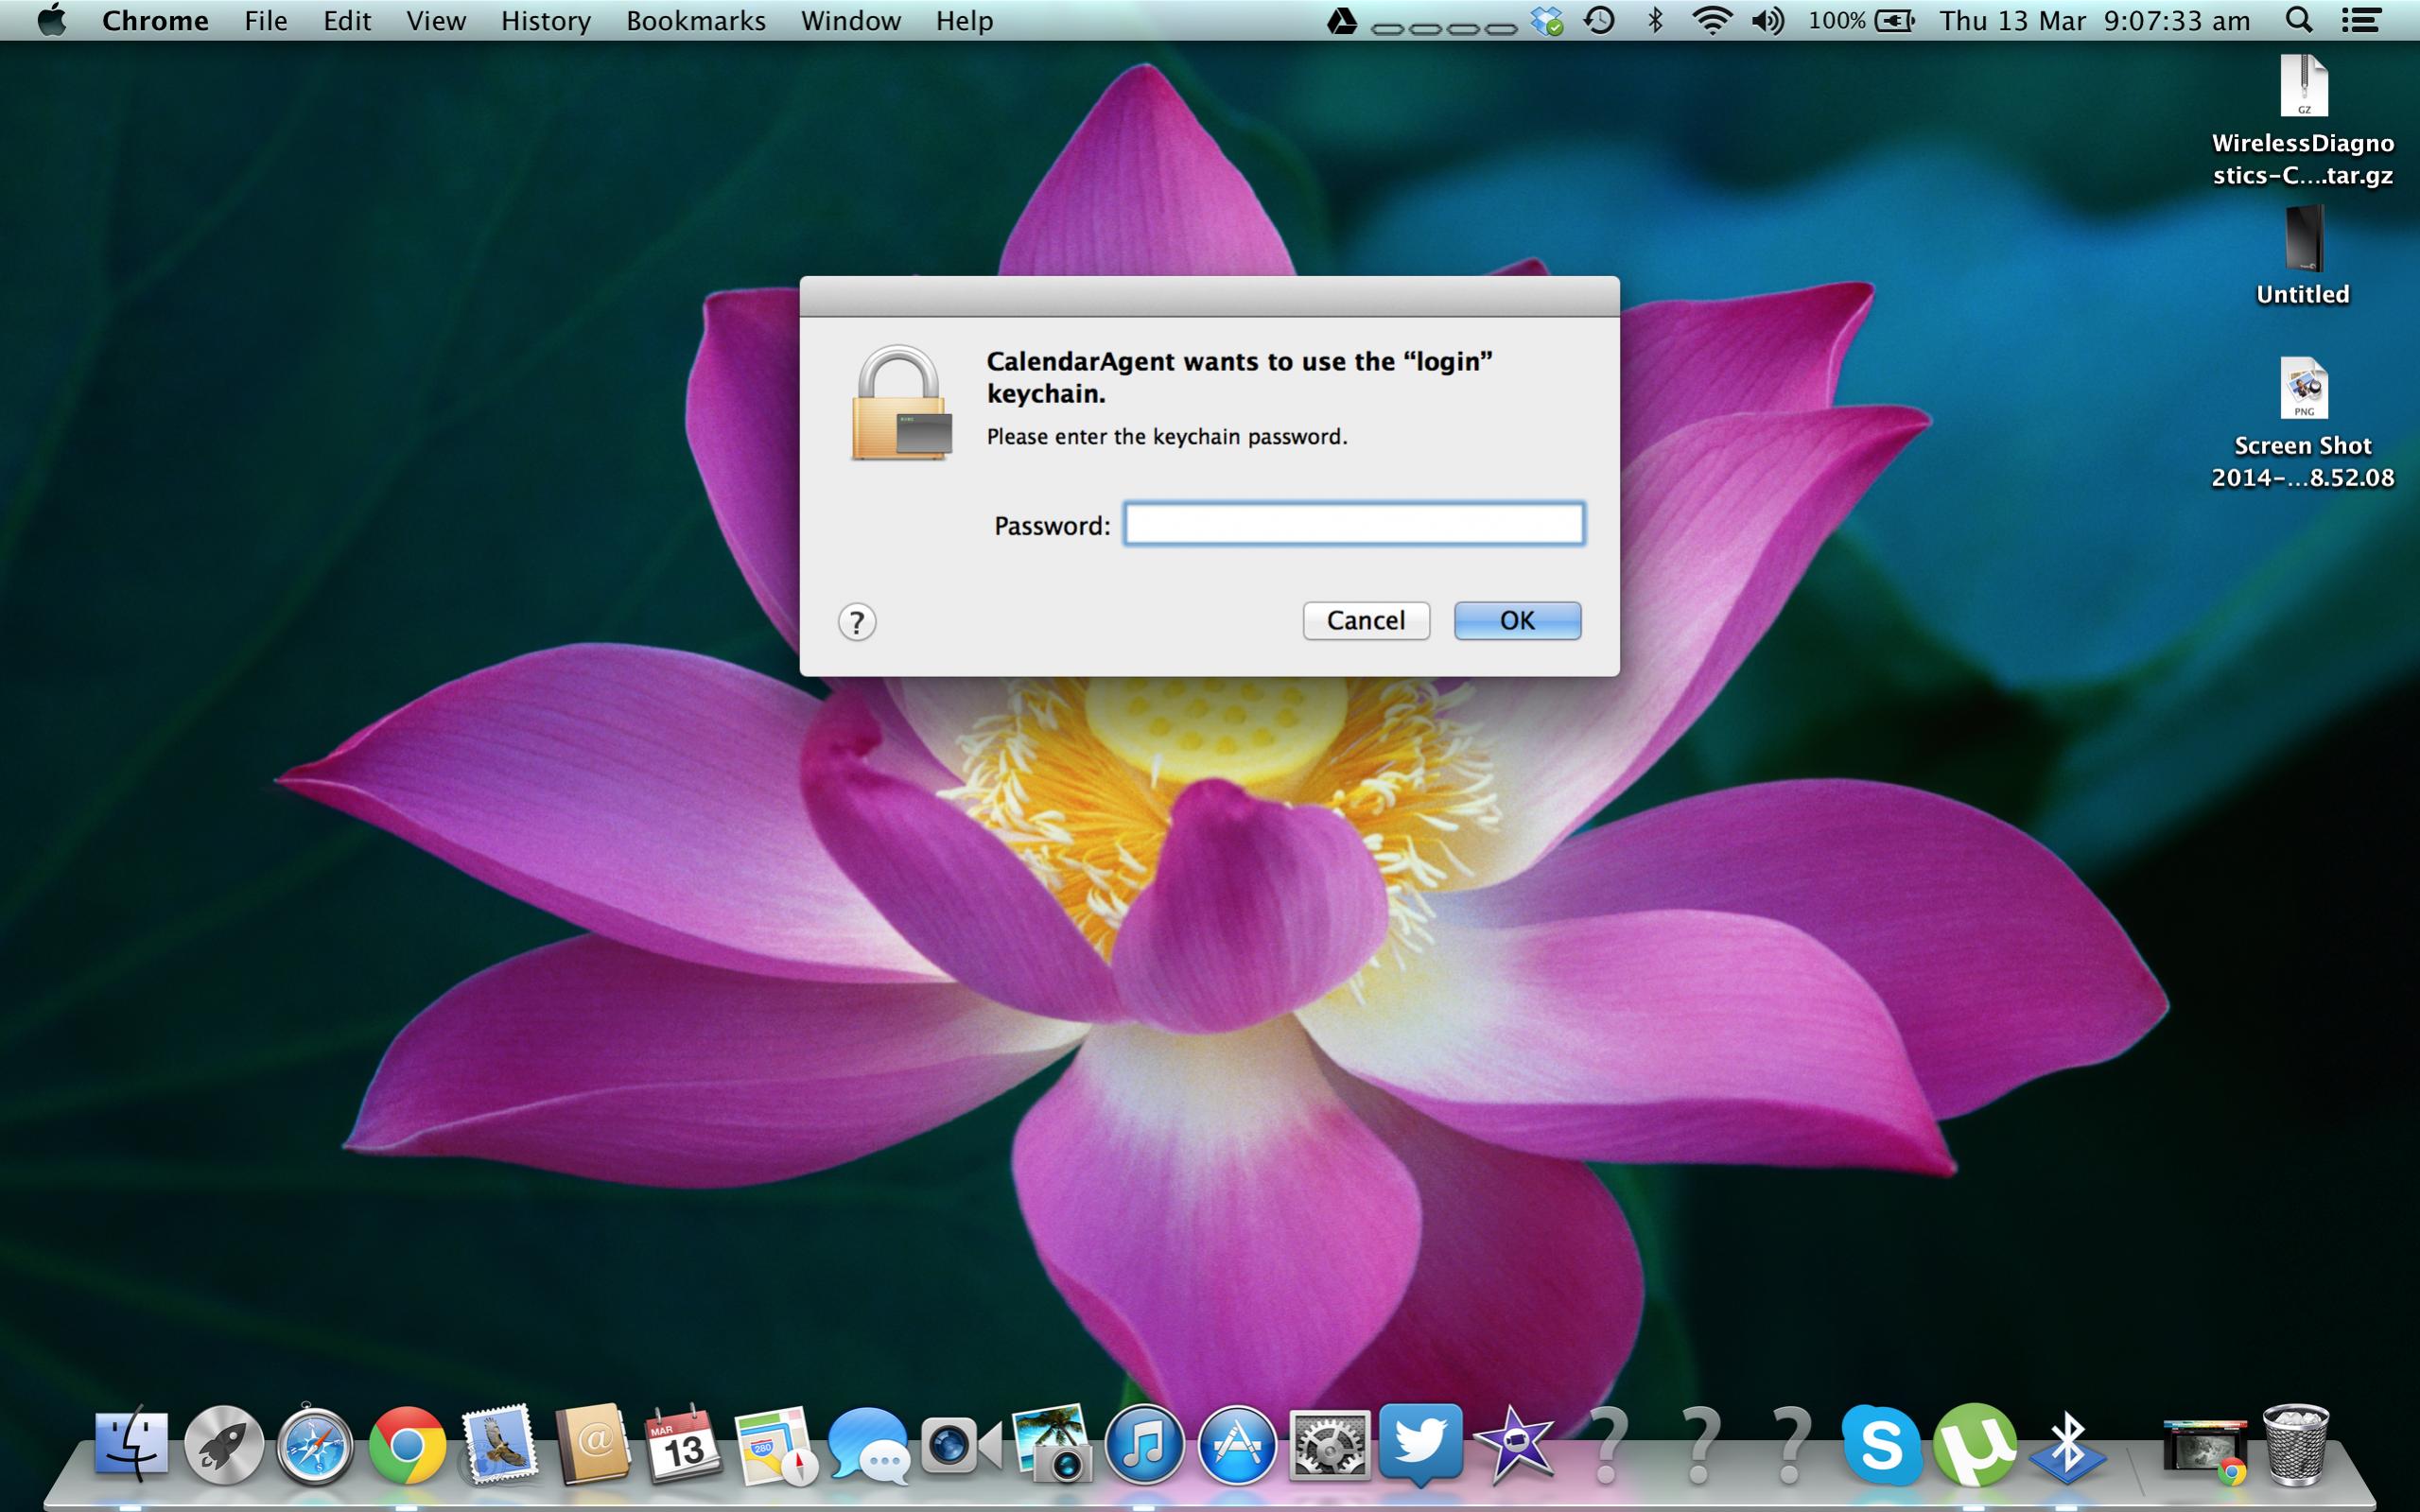
Task: Open the Trash in the Dock
Action: tap(2296, 1445)
